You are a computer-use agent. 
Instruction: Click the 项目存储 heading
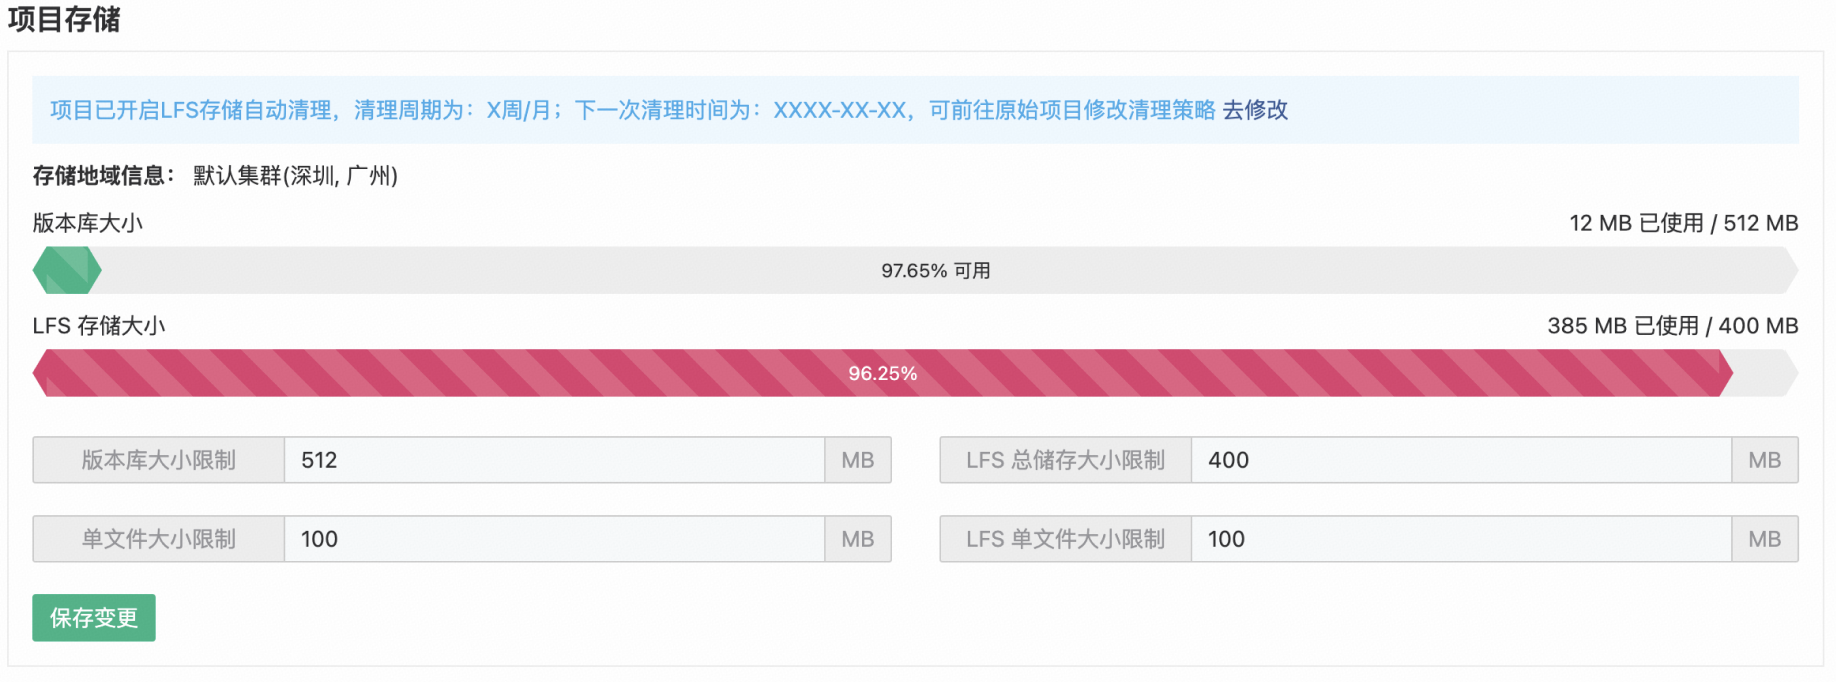[64, 19]
